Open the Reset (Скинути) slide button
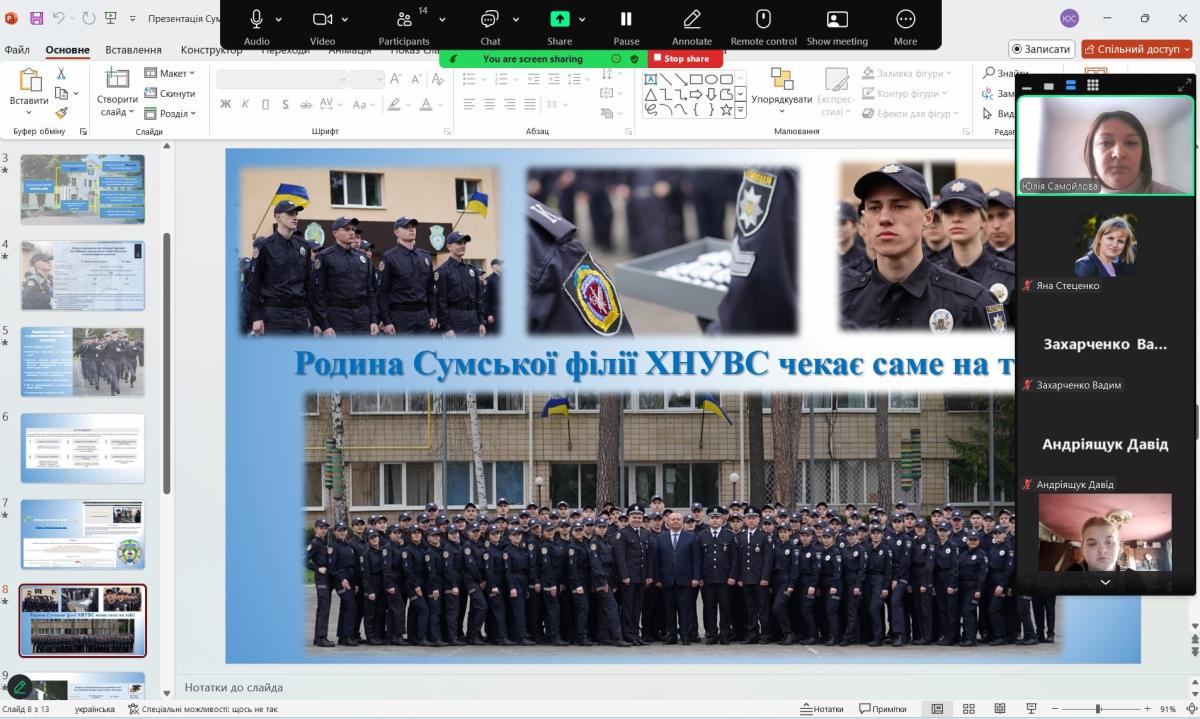The width and height of the screenshot is (1200, 719). [169, 93]
